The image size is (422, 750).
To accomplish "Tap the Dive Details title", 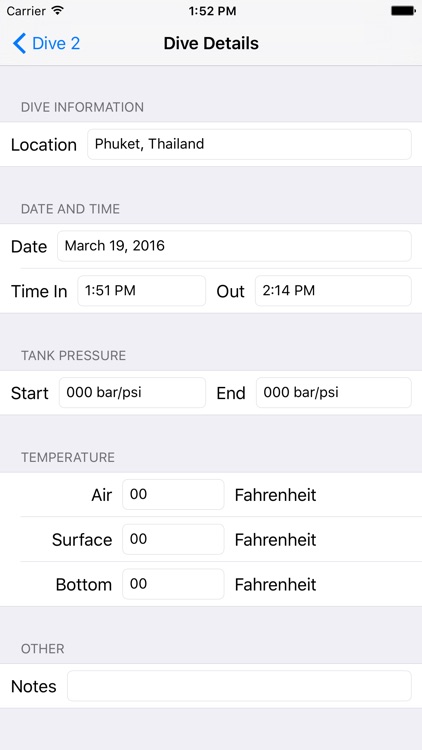I will tap(211, 44).
